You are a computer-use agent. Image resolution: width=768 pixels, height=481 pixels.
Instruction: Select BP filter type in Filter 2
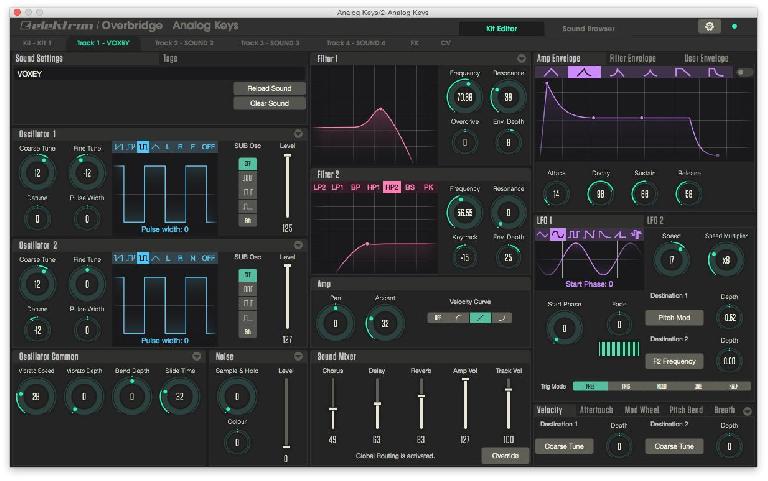tap(356, 187)
